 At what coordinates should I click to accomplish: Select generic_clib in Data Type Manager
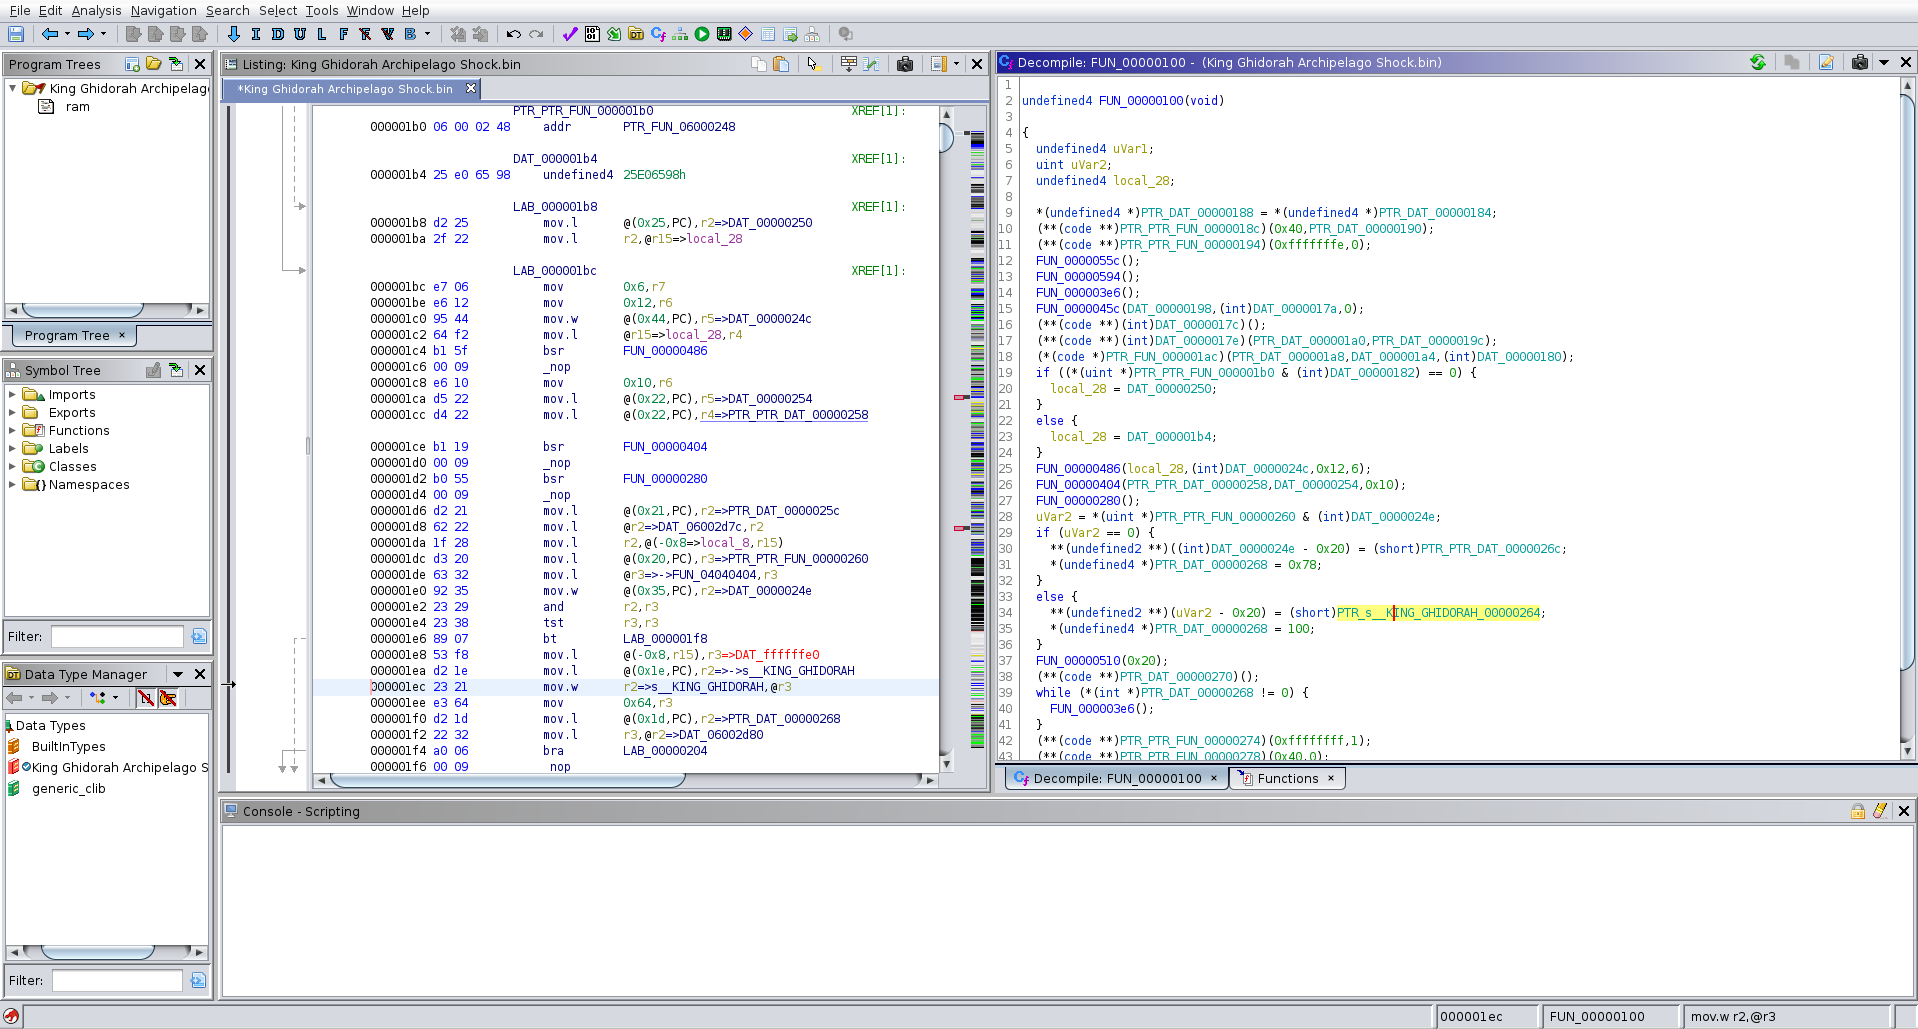(68, 789)
